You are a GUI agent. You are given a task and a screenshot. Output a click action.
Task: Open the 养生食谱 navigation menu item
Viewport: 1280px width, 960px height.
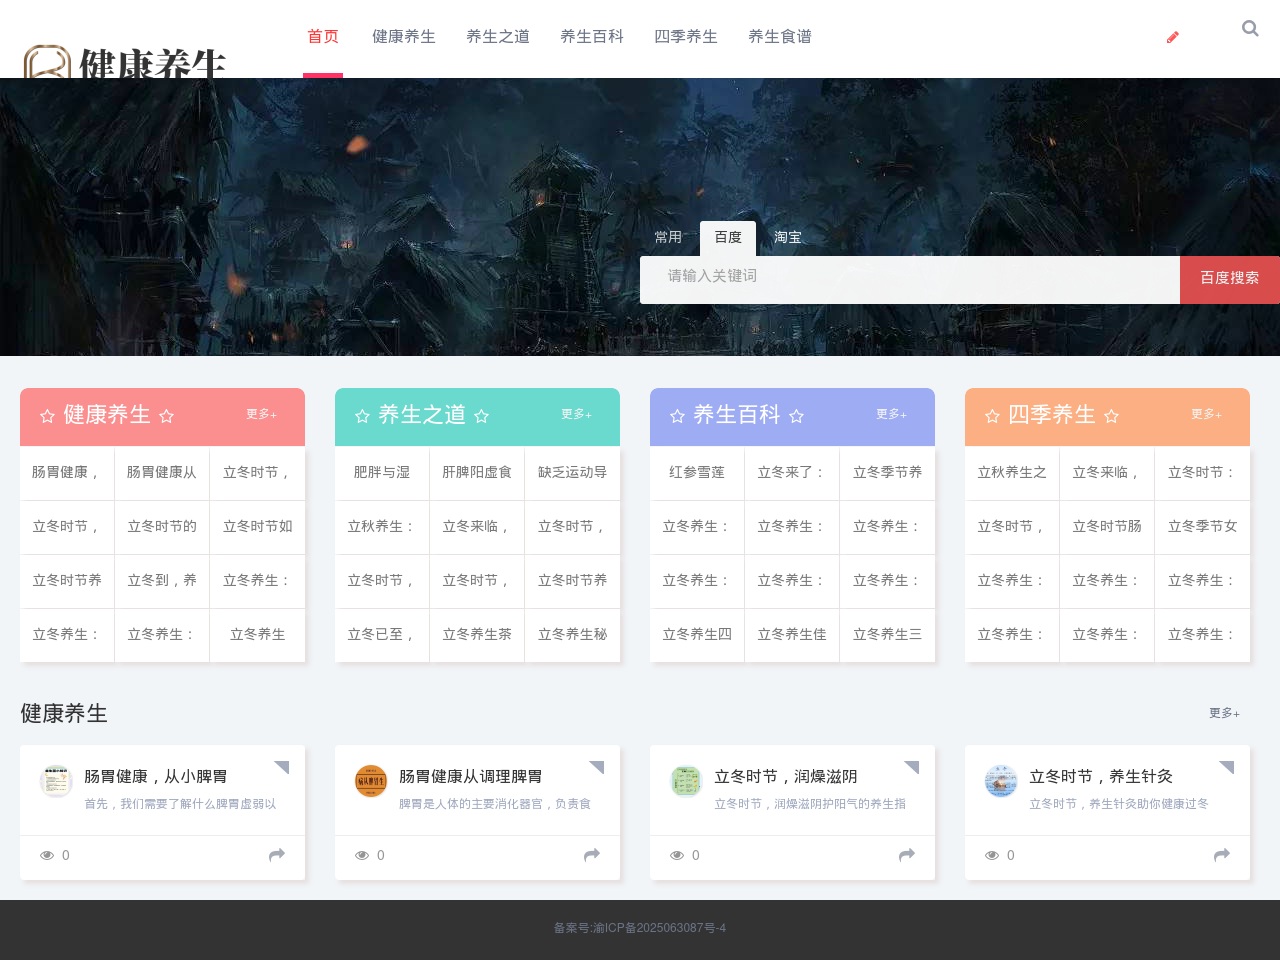point(780,37)
